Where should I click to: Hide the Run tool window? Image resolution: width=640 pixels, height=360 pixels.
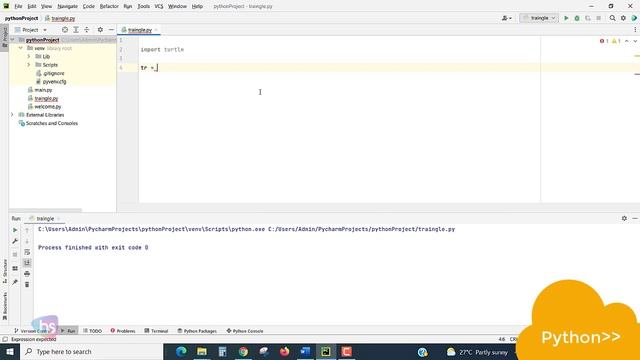[635, 218]
